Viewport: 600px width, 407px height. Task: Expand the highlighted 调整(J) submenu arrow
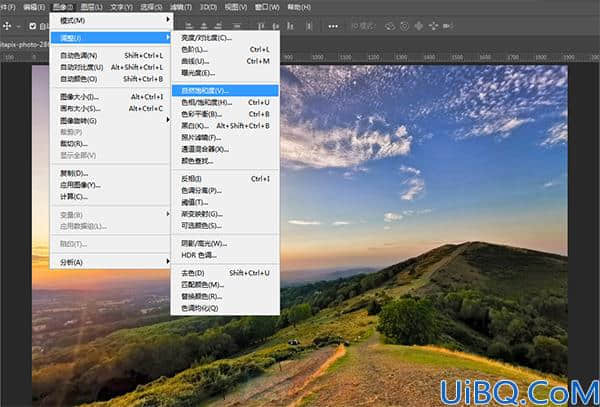168,37
